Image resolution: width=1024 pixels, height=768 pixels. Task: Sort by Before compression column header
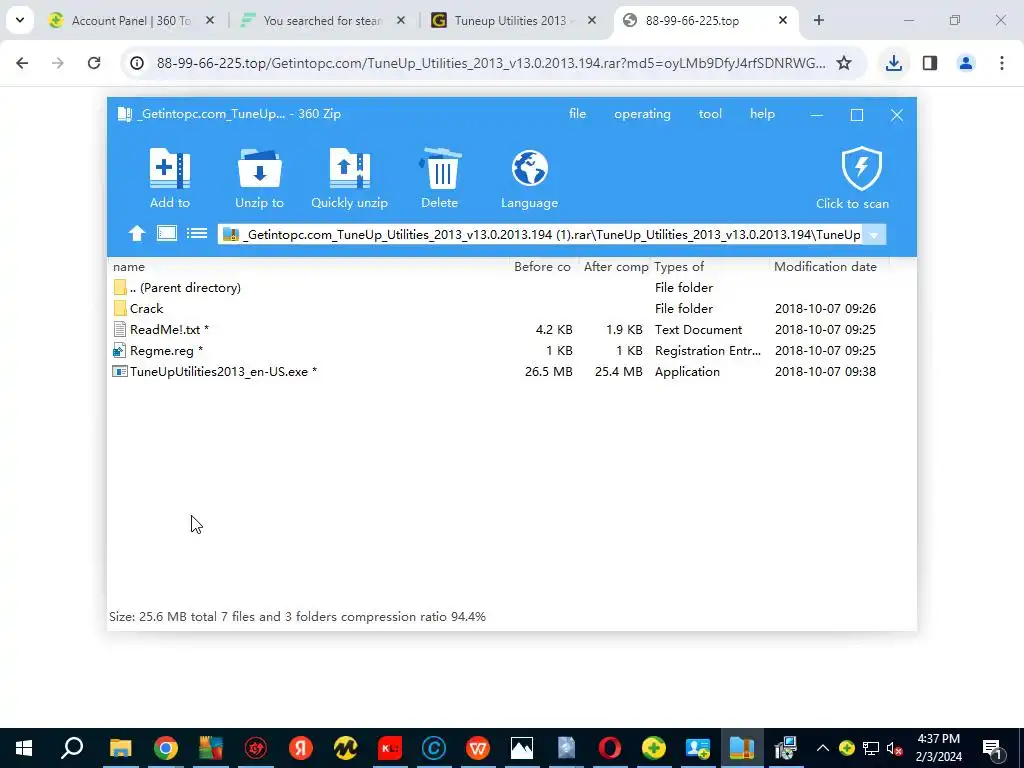[x=543, y=266]
